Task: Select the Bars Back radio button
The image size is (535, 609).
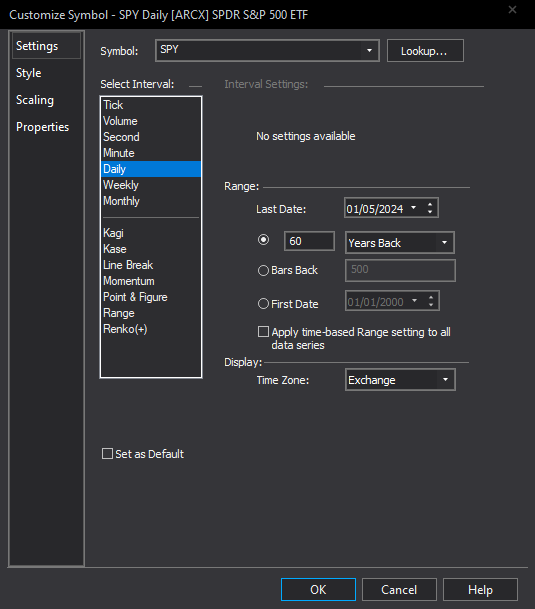Action: (263, 270)
